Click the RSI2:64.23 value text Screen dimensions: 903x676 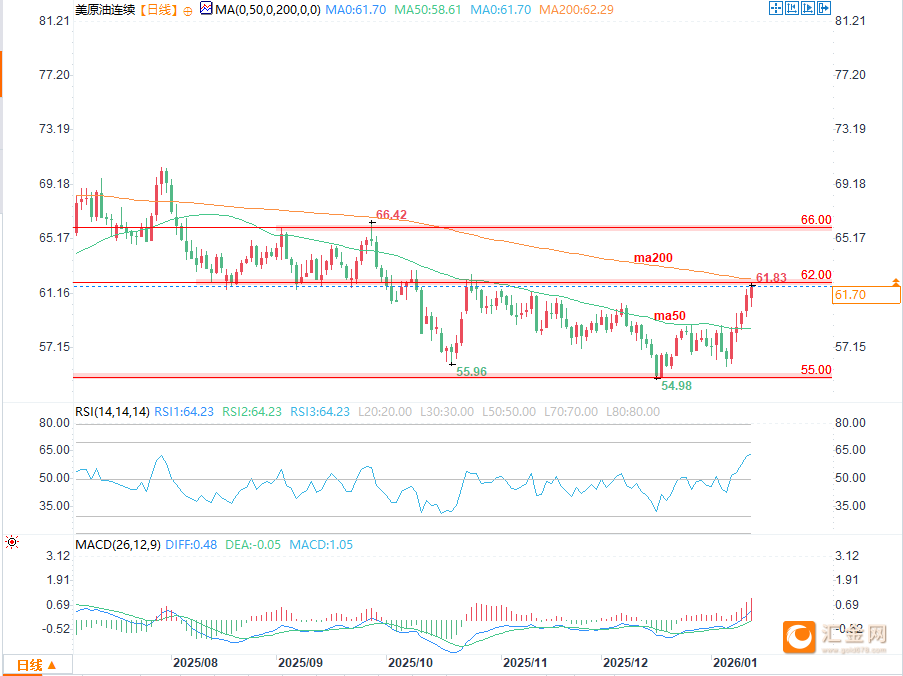(x=252, y=412)
